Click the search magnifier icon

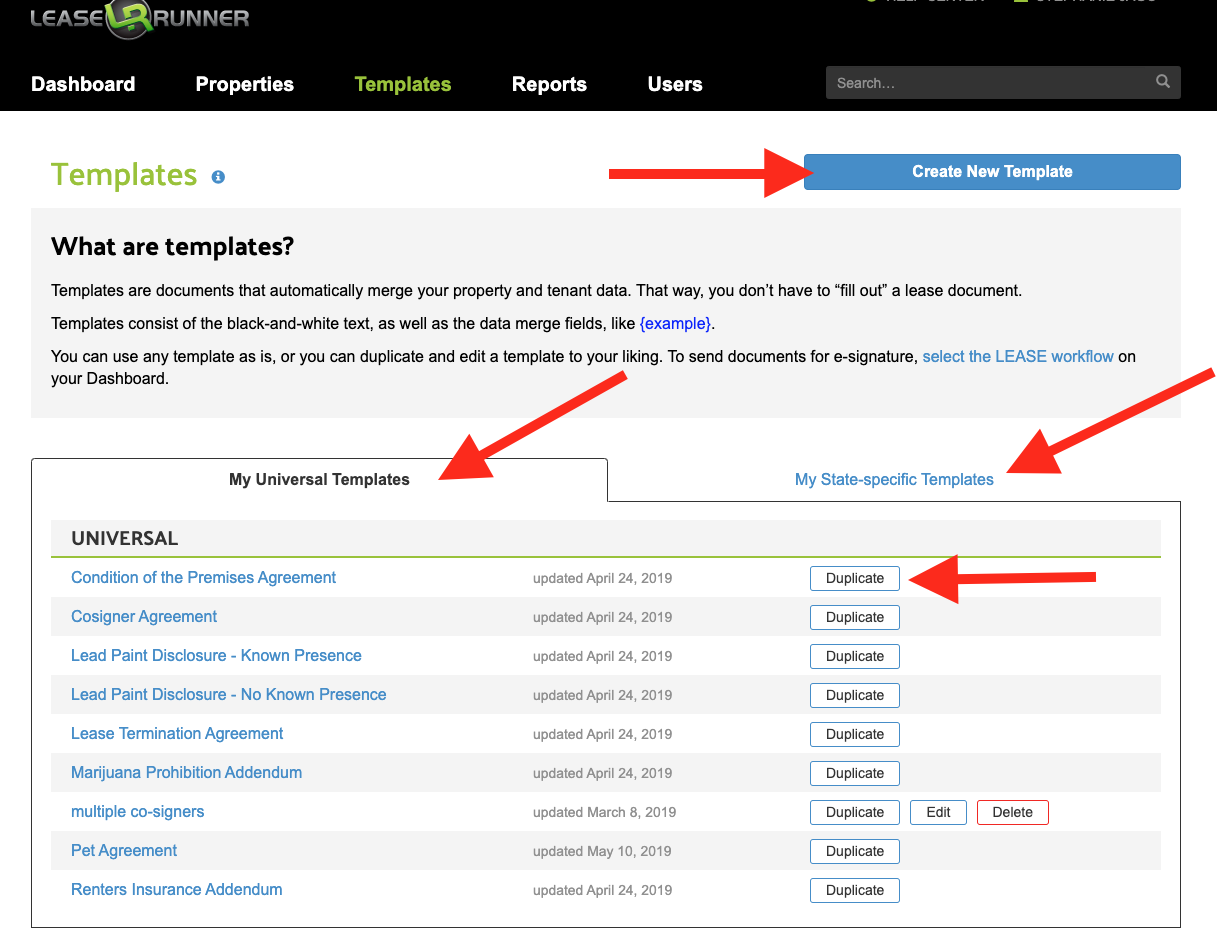point(1161,82)
